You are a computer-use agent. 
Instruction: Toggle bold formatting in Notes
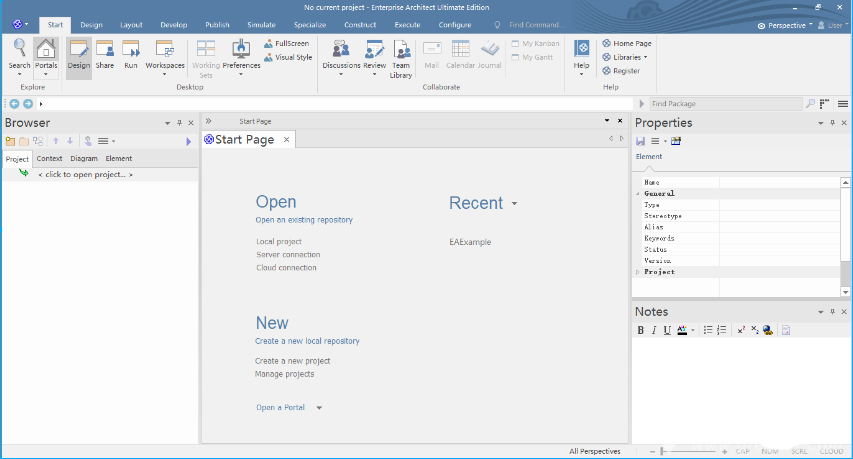coord(641,330)
